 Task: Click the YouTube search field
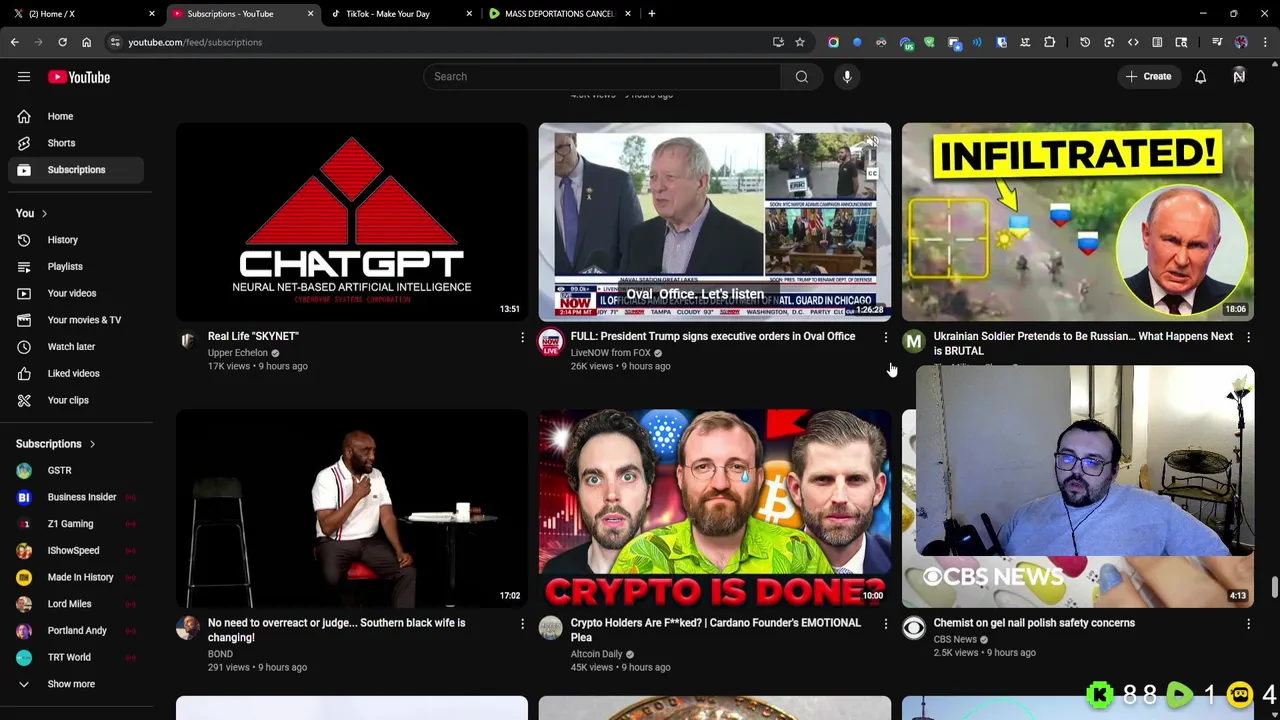coord(602,77)
